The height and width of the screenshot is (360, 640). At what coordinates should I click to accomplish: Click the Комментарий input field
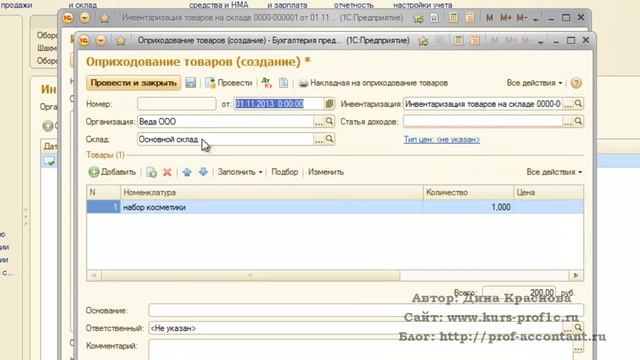pyautogui.click(x=360, y=349)
